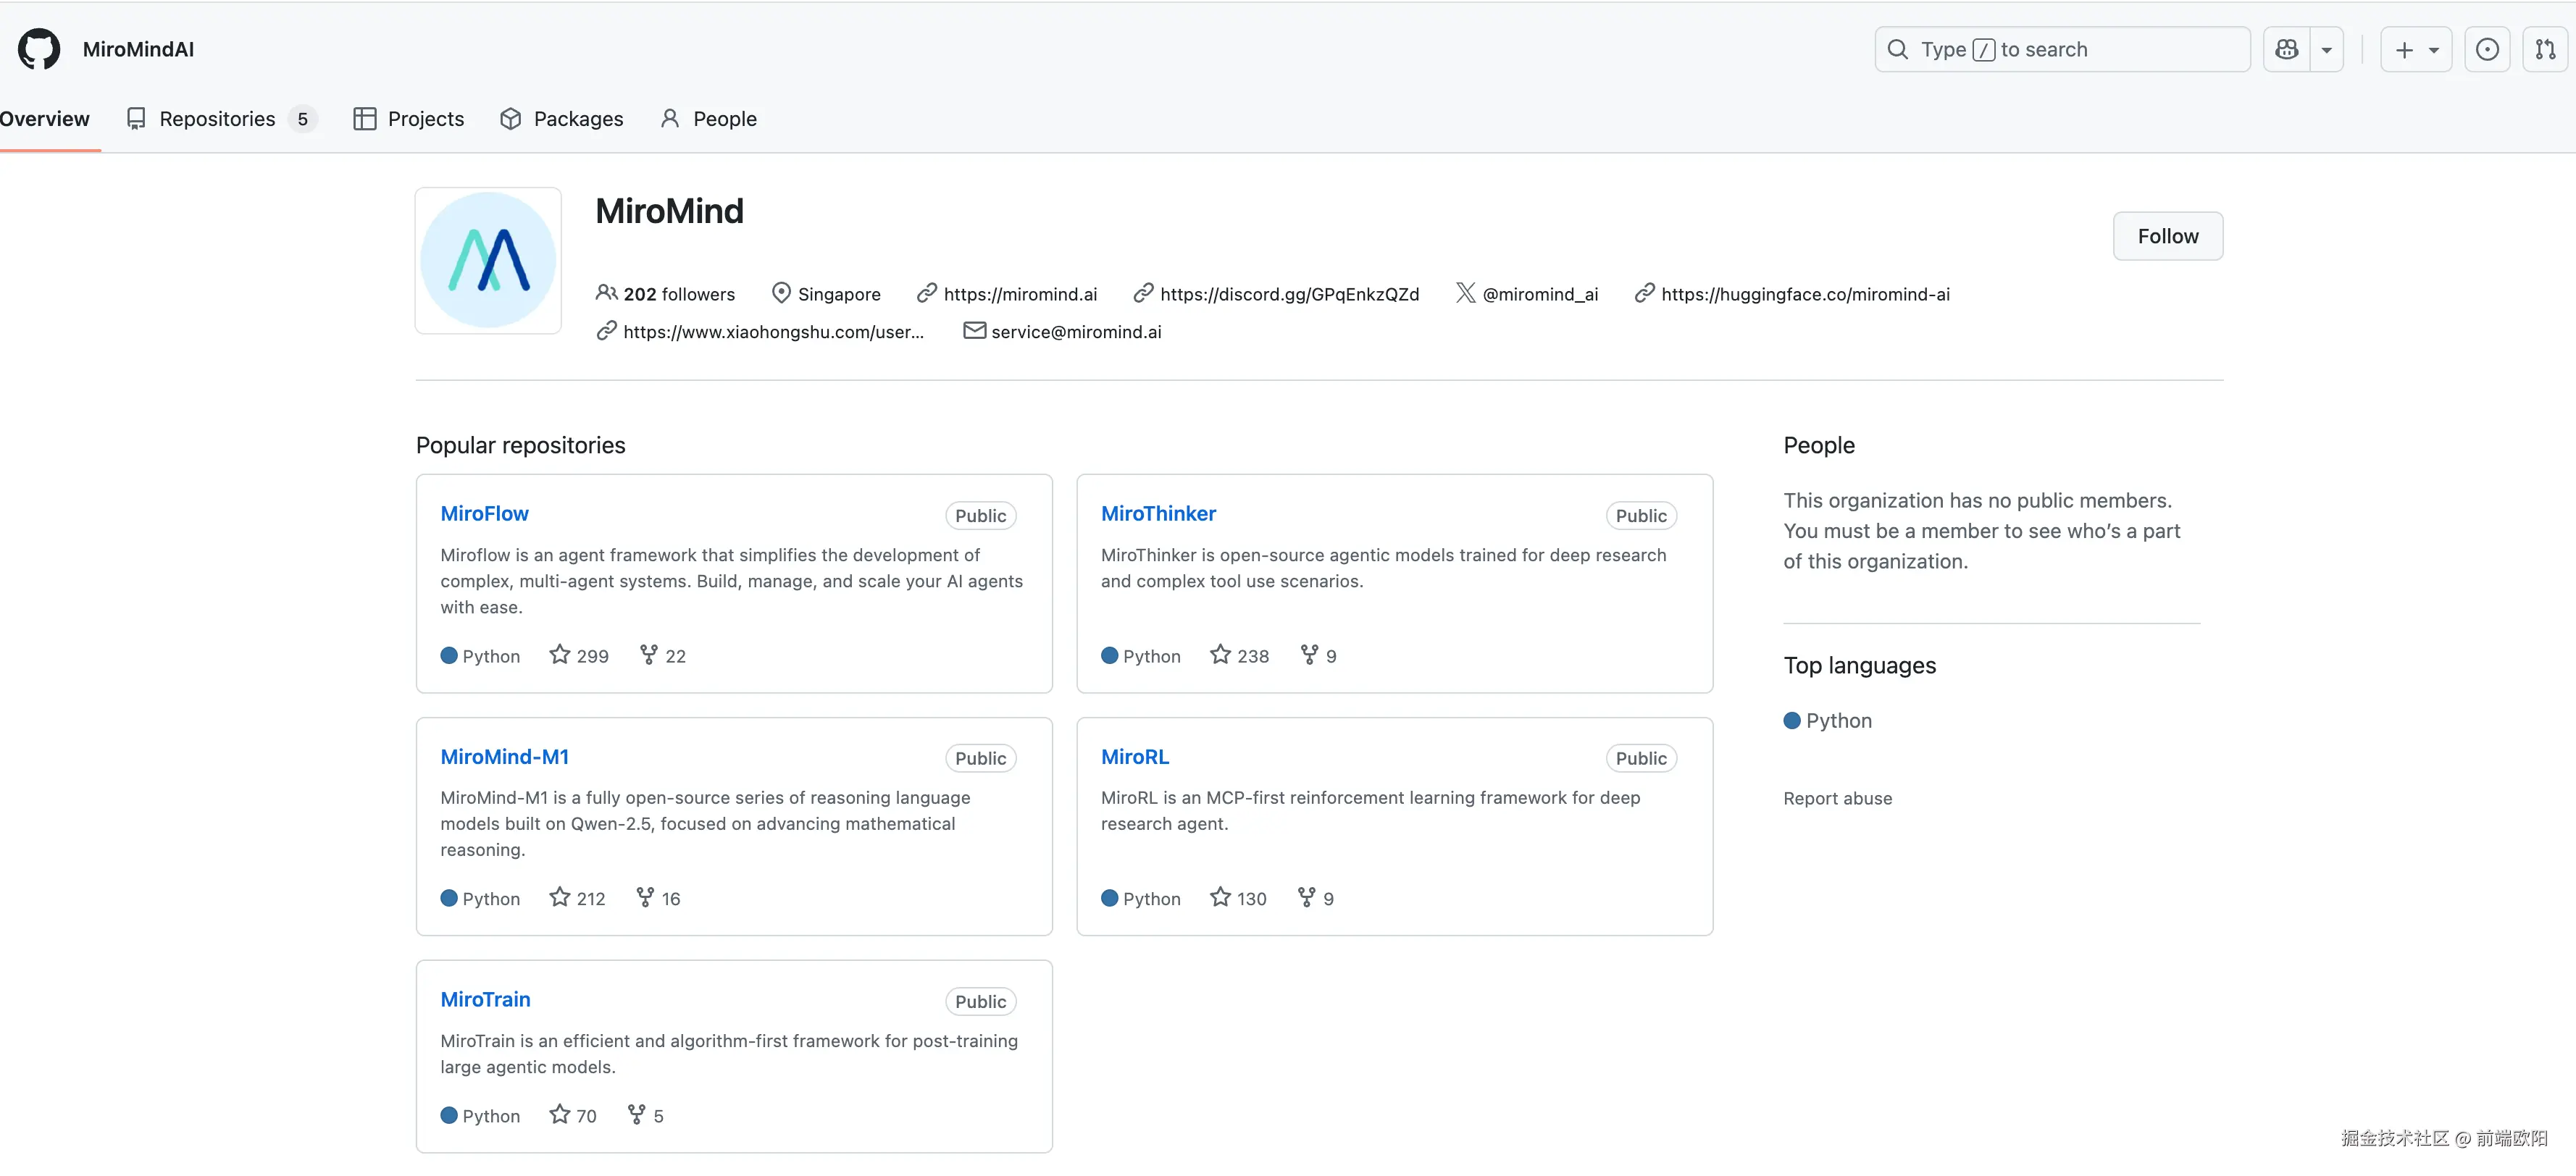Click the MiroThinker forks icon
Viewport: 2576px width, 1176px height.
tap(1309, 655)
